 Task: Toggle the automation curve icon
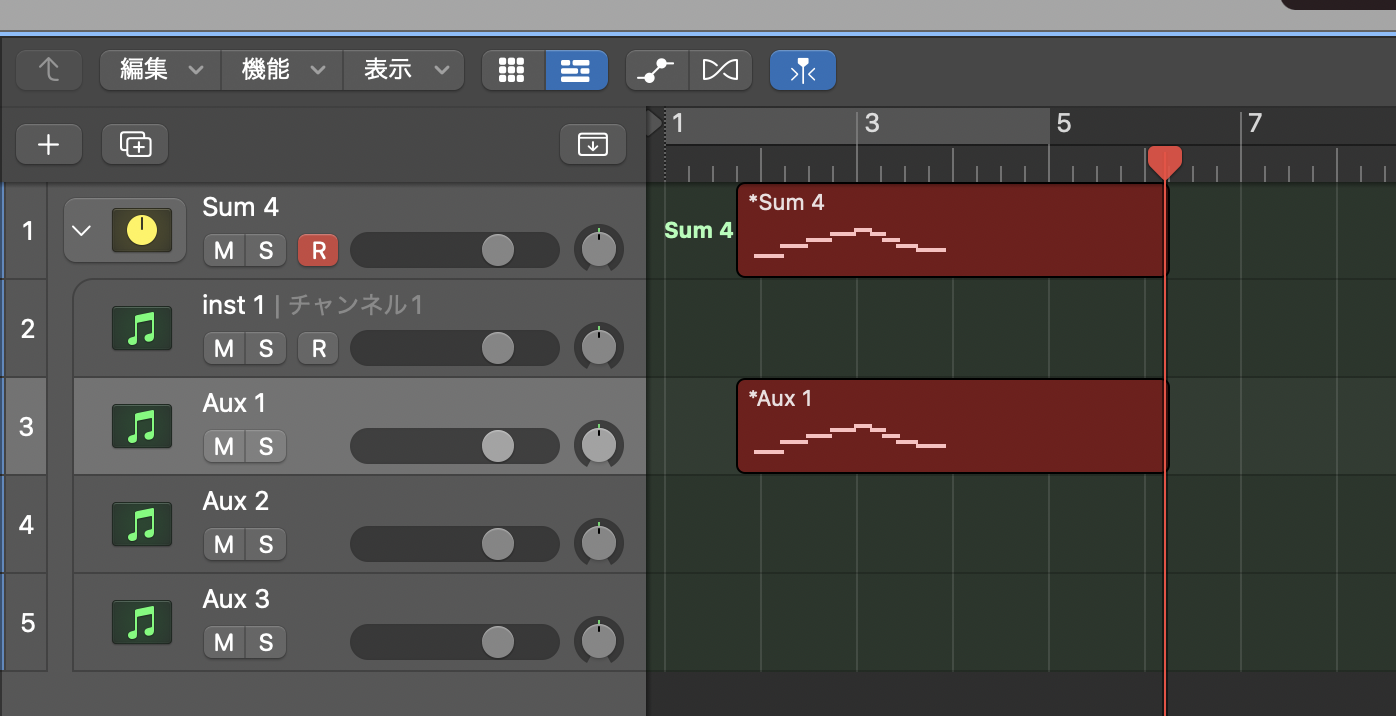(x=657, y=70)
